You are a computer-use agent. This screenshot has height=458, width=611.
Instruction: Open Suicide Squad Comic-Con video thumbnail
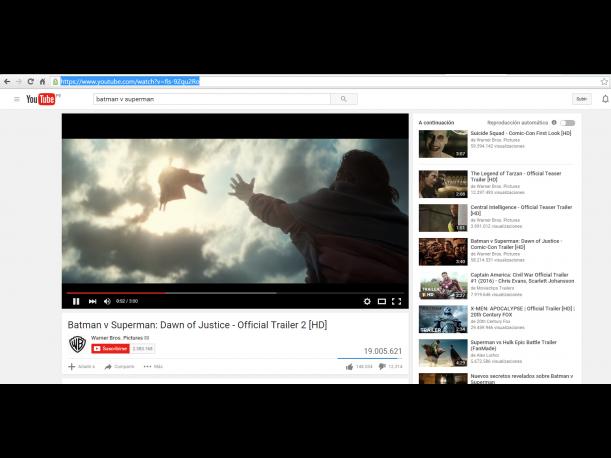pos(443,144)
